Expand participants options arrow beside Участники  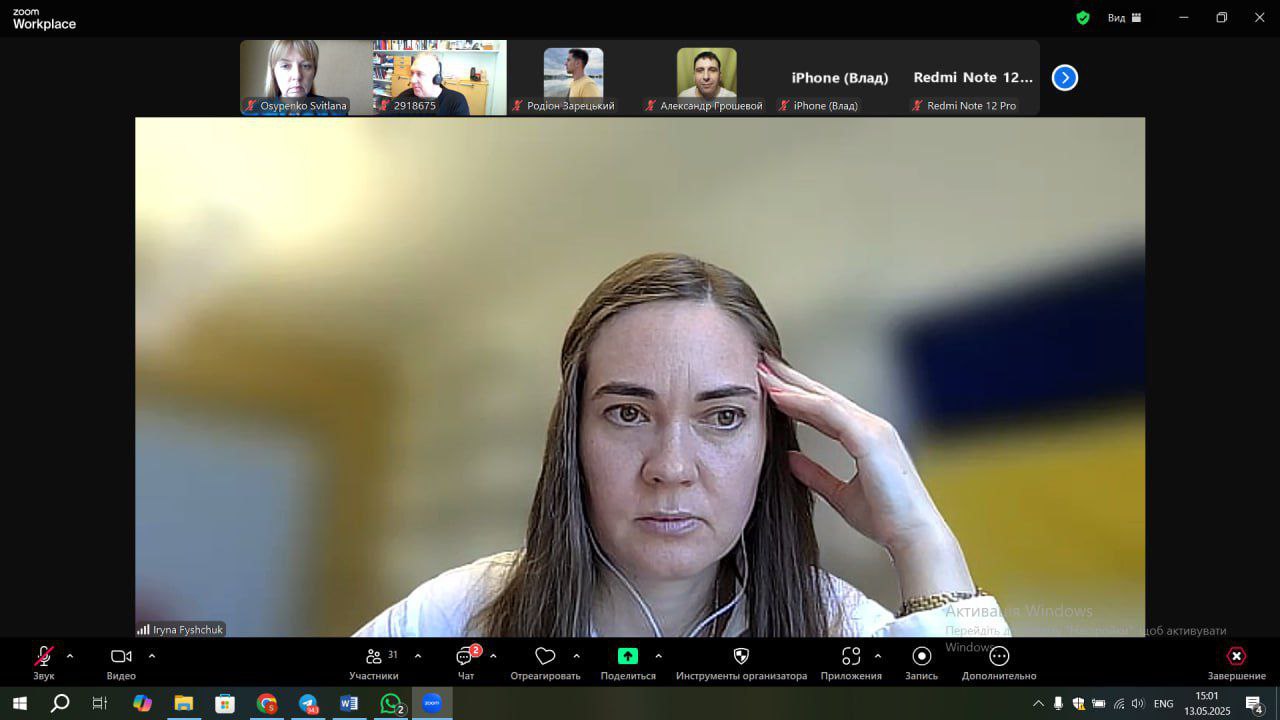418,656
